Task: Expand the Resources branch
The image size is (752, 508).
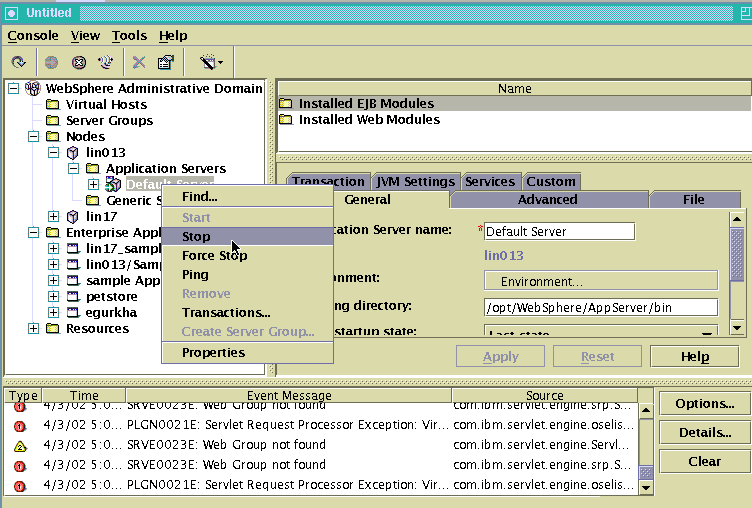Action: pos(33,329)
